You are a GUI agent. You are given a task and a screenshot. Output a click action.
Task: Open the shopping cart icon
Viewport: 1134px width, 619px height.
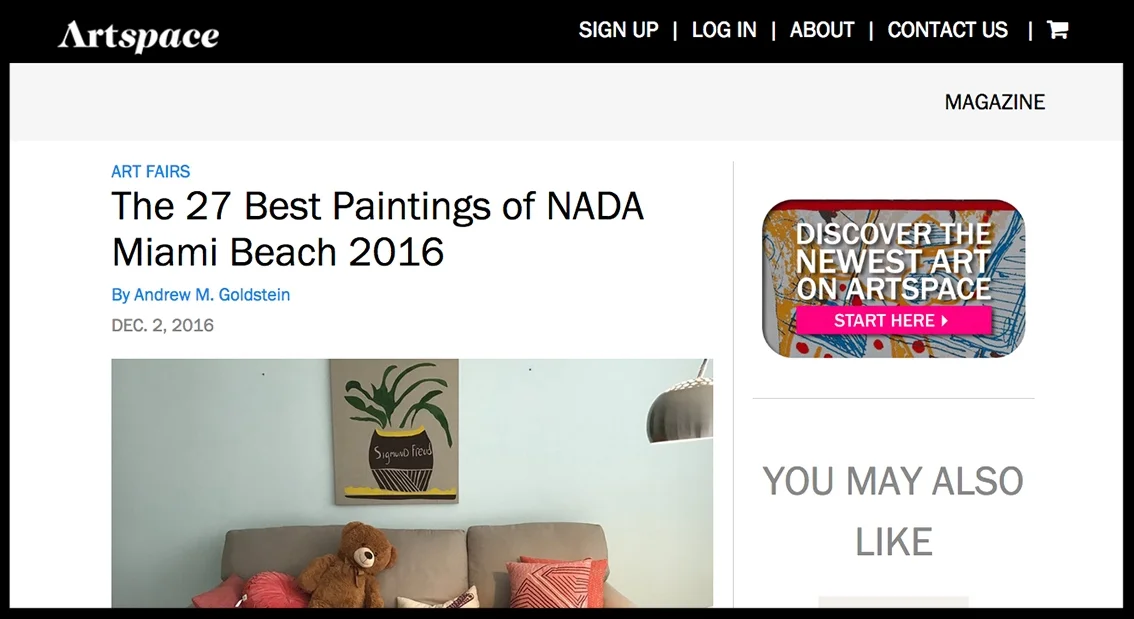tap(1057, 30)
